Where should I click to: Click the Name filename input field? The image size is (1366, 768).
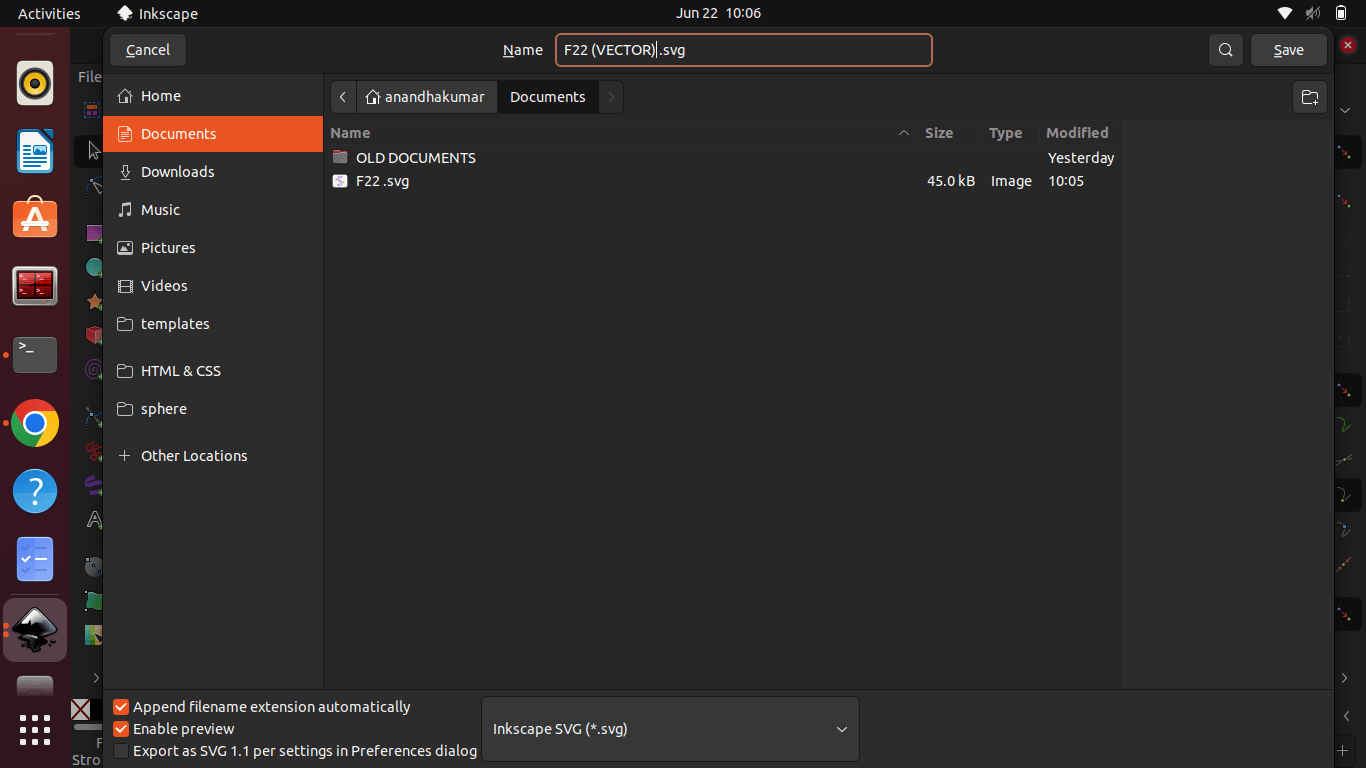[x=743, y=50]
